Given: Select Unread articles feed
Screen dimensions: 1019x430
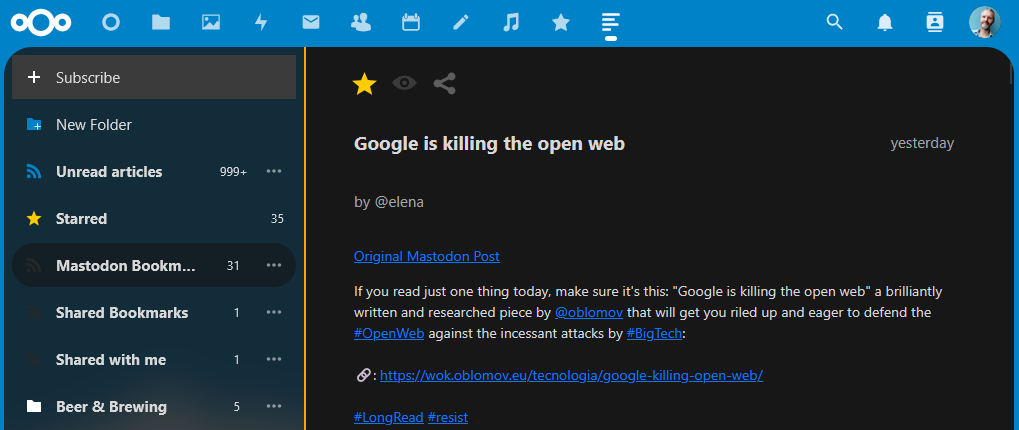Looking at the screenshot, I should click(x=154, y=171).
